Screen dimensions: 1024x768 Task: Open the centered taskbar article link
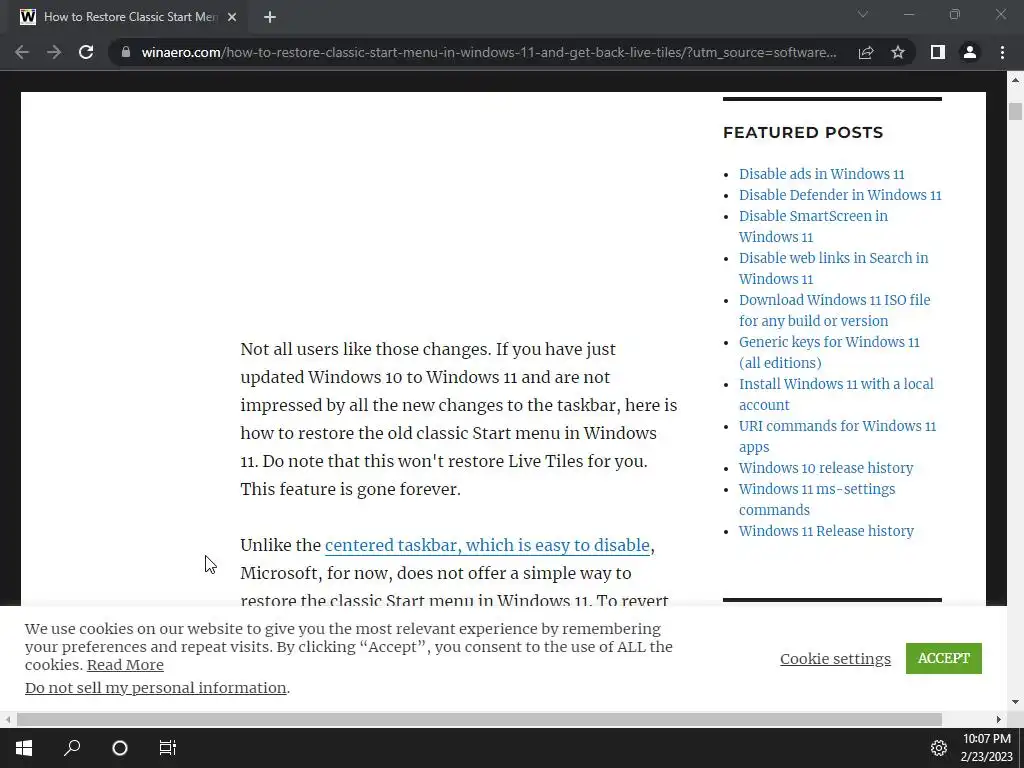pos(487,545)
